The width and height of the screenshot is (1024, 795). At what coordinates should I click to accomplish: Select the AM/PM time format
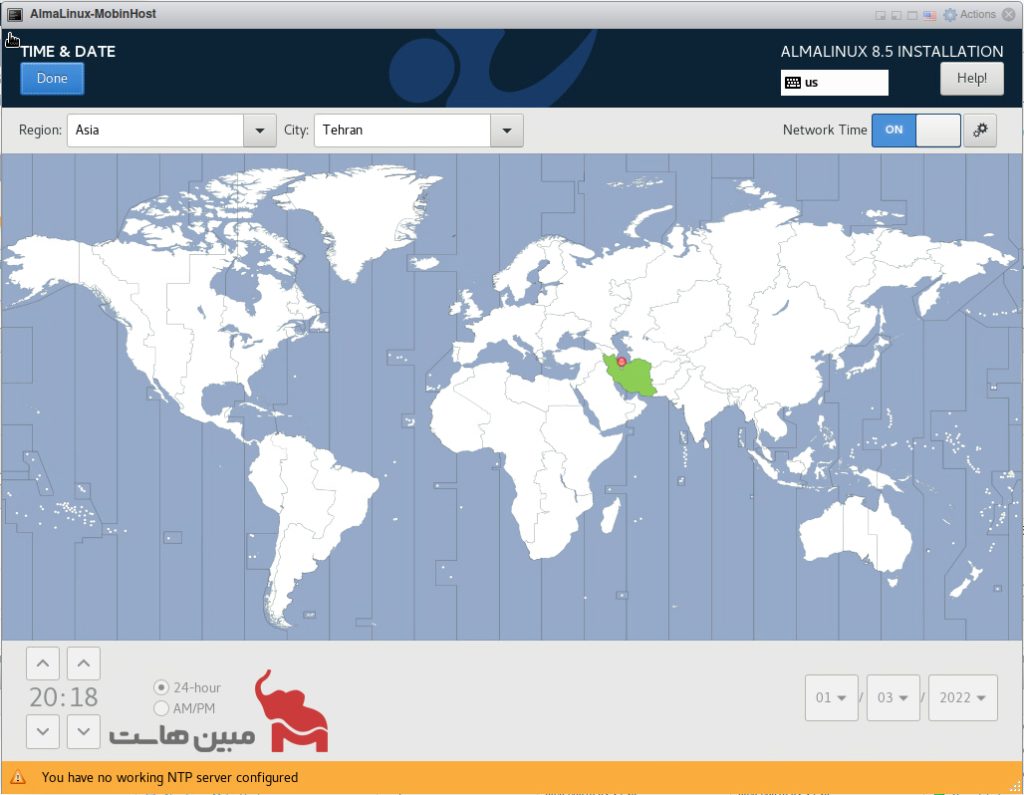(184, 708)
